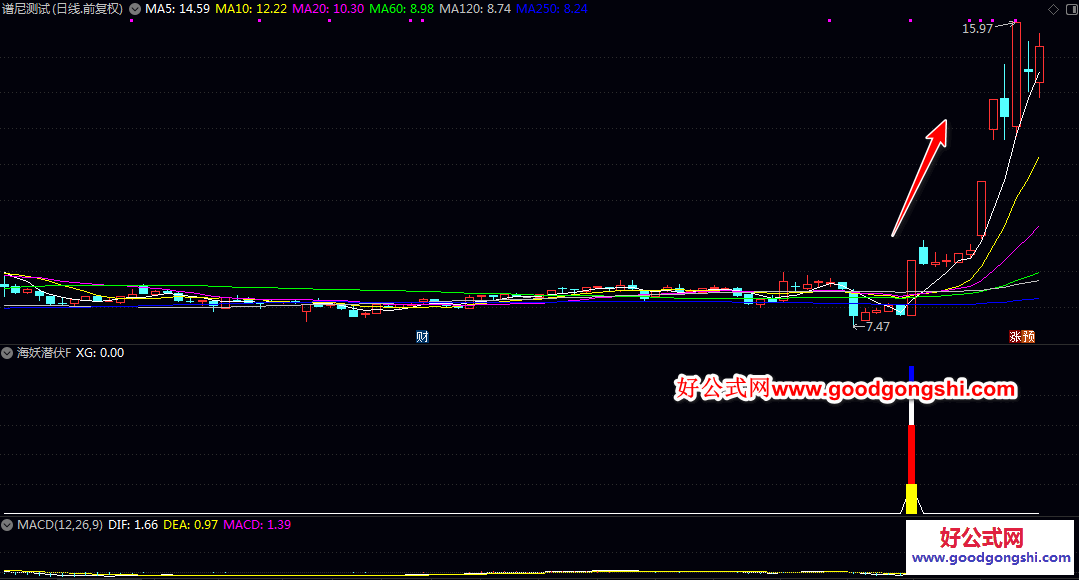
Task: Click the 海妖潜伏F indicator name
Action: point(44,353)
